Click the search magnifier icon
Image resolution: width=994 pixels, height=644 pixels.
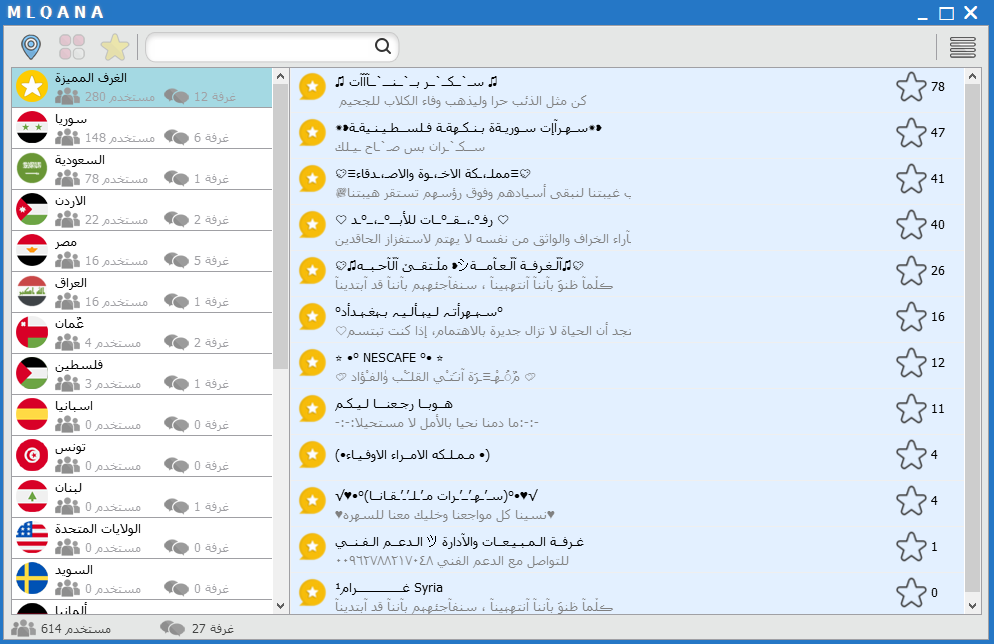(x=383, y=46)
